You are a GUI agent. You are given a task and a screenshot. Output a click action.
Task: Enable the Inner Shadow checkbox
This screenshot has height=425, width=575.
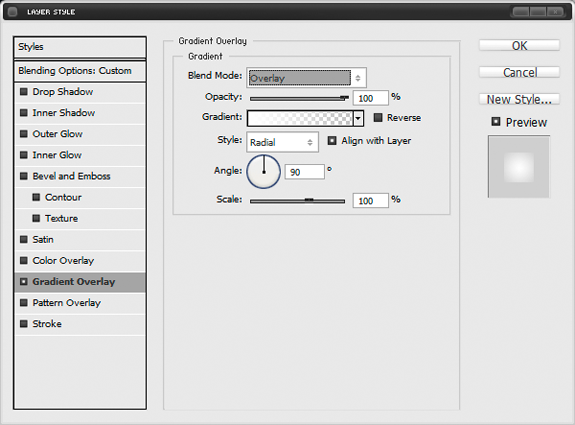point(24,113)
